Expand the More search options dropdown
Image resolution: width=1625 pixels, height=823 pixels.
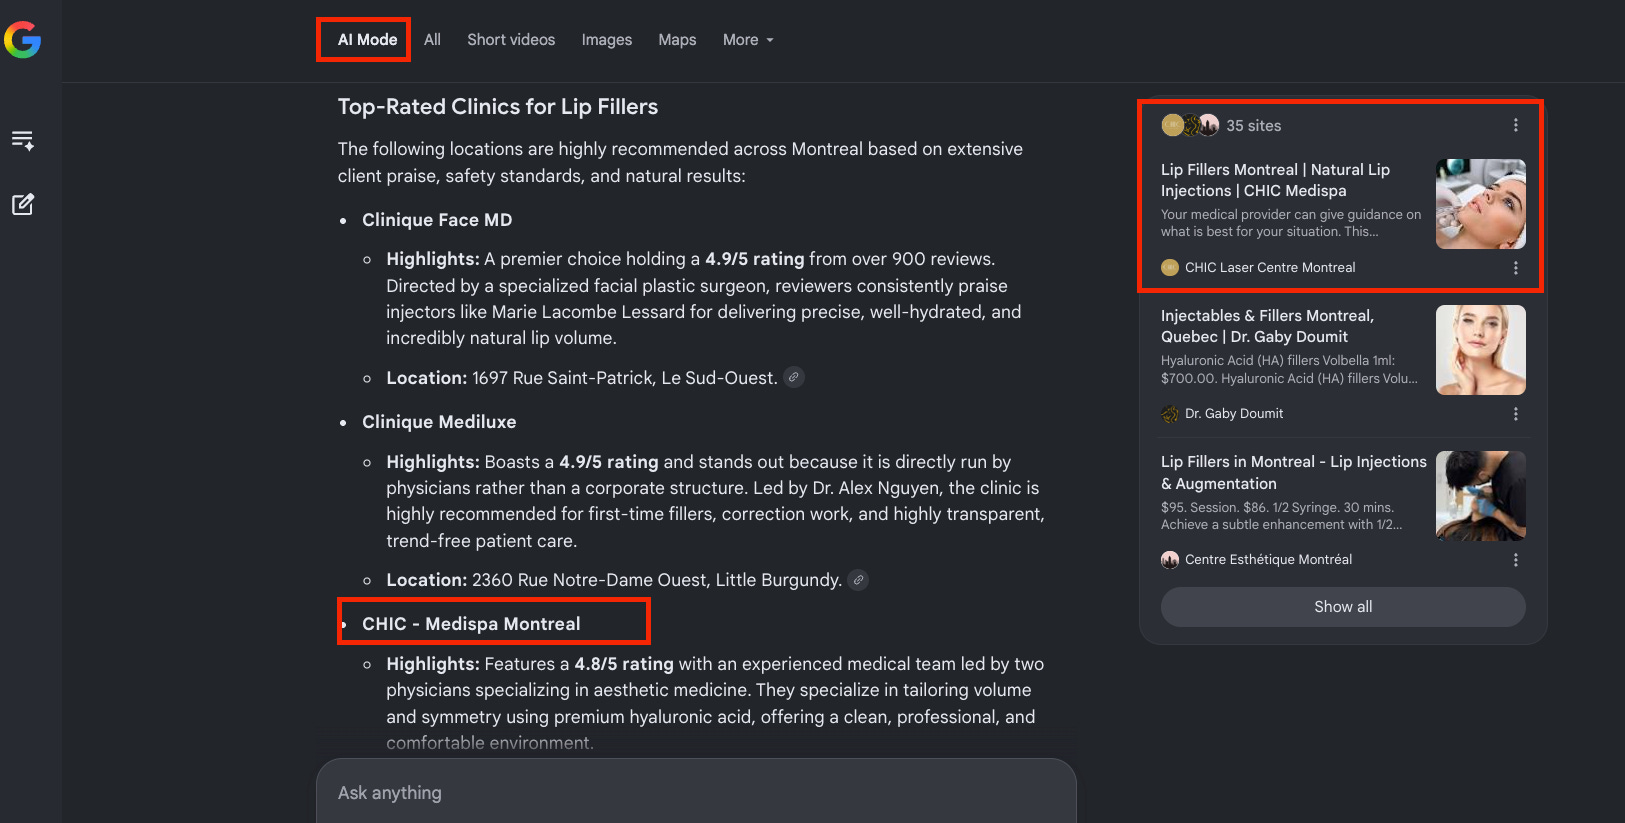(748, 40)
